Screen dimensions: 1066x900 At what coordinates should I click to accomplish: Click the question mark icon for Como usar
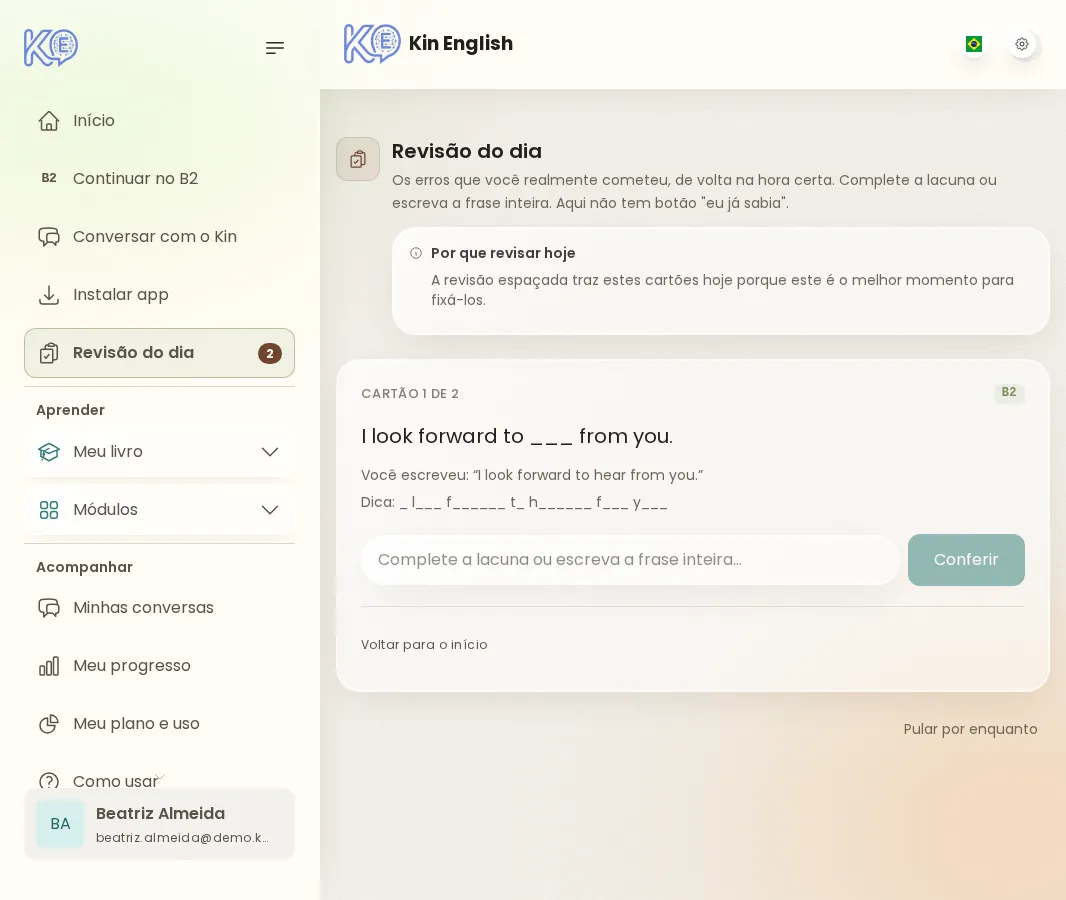(49, 781)
